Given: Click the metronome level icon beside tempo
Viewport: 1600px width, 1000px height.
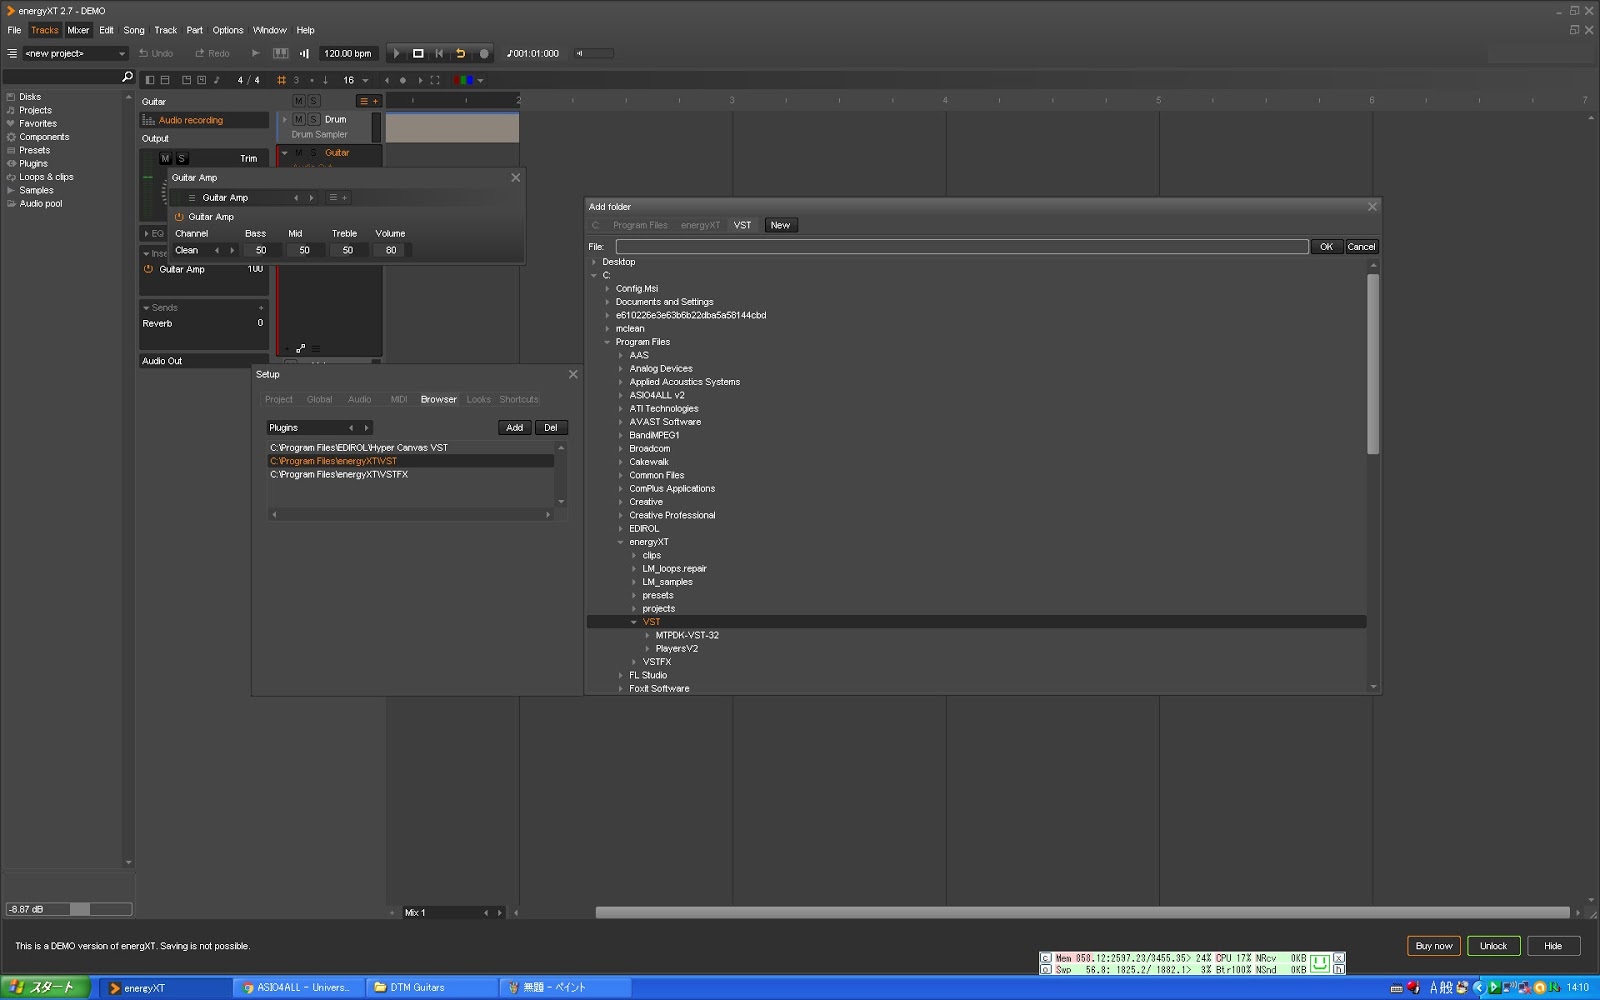Looking at the screenshot, I should point(304,54).
